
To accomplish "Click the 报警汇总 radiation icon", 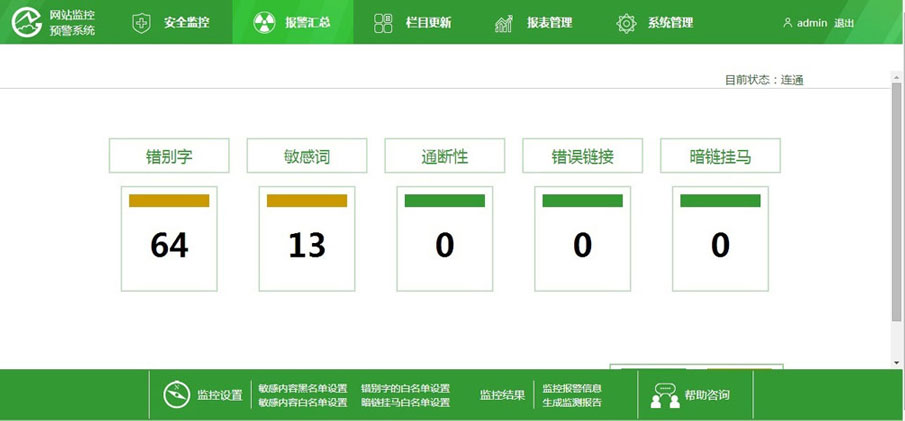I will coord(264,23).
